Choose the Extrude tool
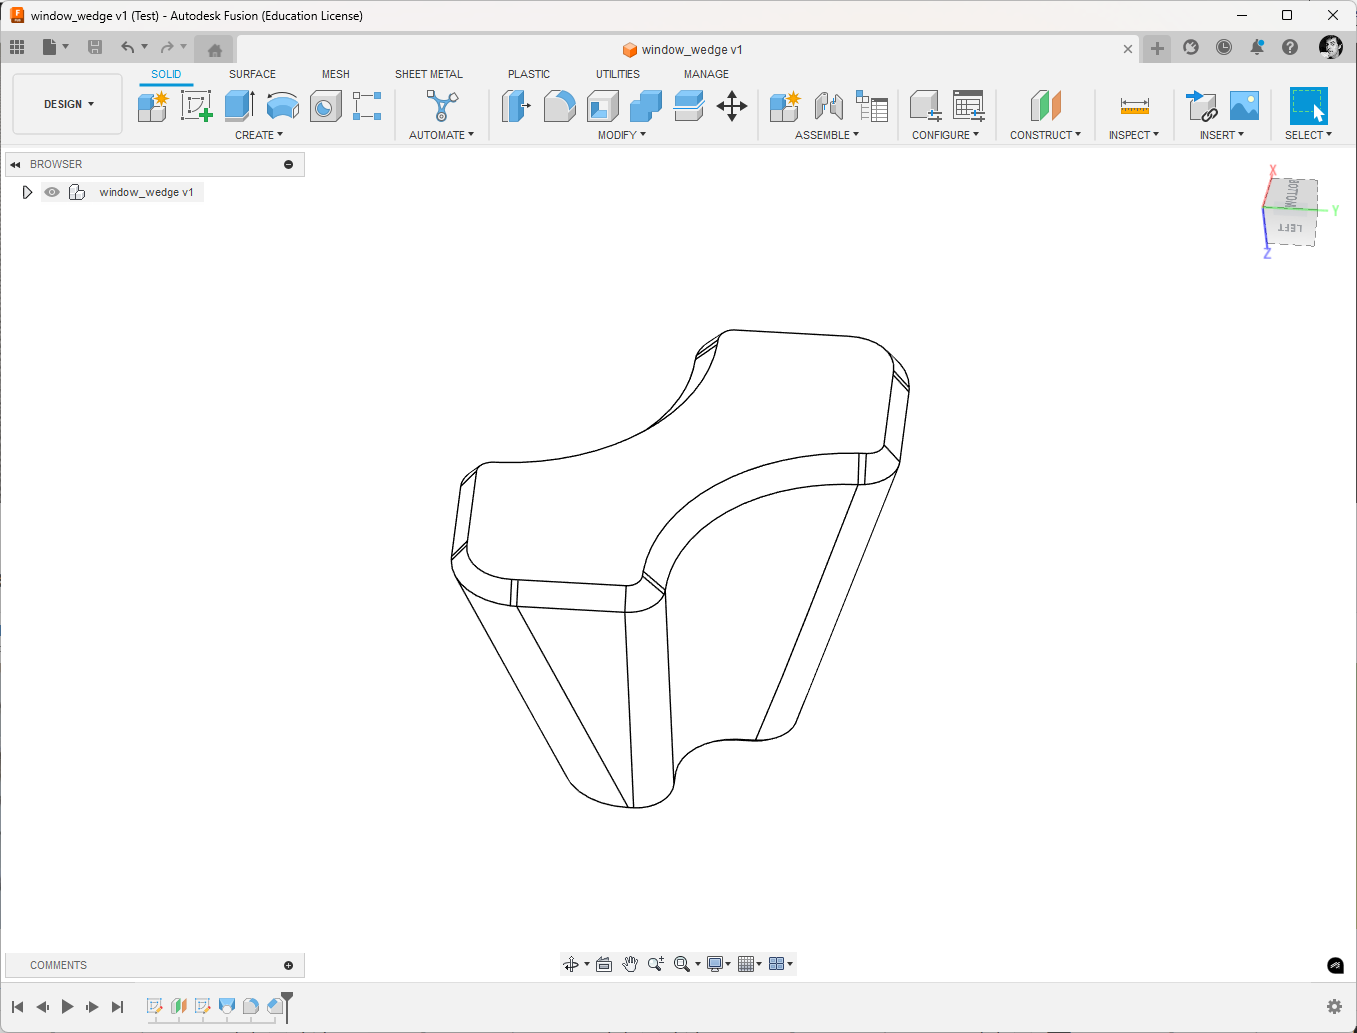Image resolution: width=1357 pixels, height=1033 pixels. pyautogui.click(x=240, y=106)
